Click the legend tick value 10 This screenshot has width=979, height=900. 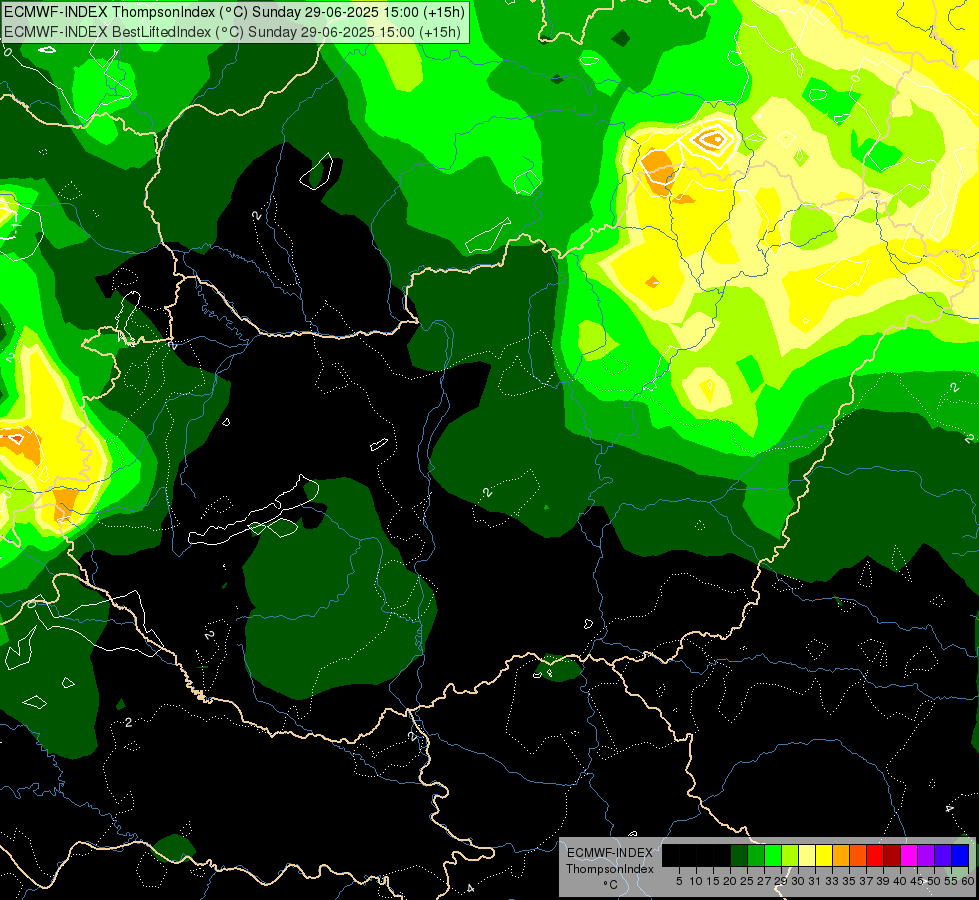tap(696, 881)
